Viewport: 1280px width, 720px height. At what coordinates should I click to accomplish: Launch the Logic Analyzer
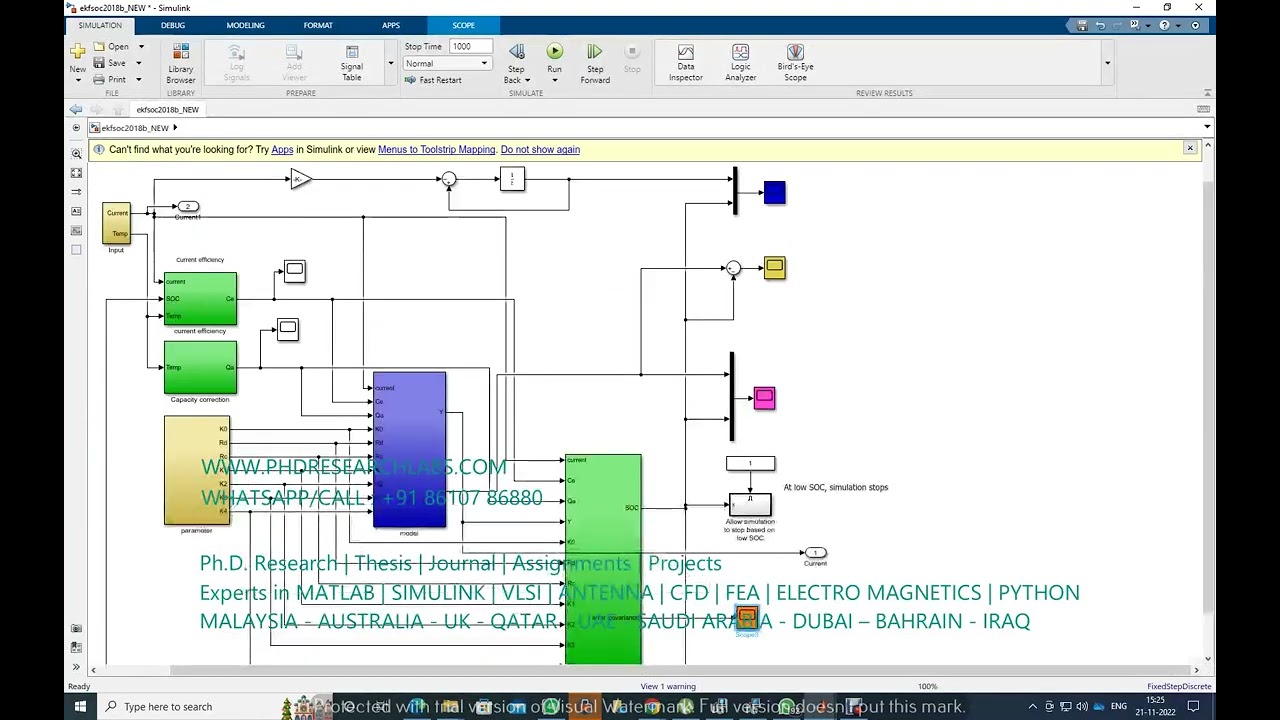(741, 62)
